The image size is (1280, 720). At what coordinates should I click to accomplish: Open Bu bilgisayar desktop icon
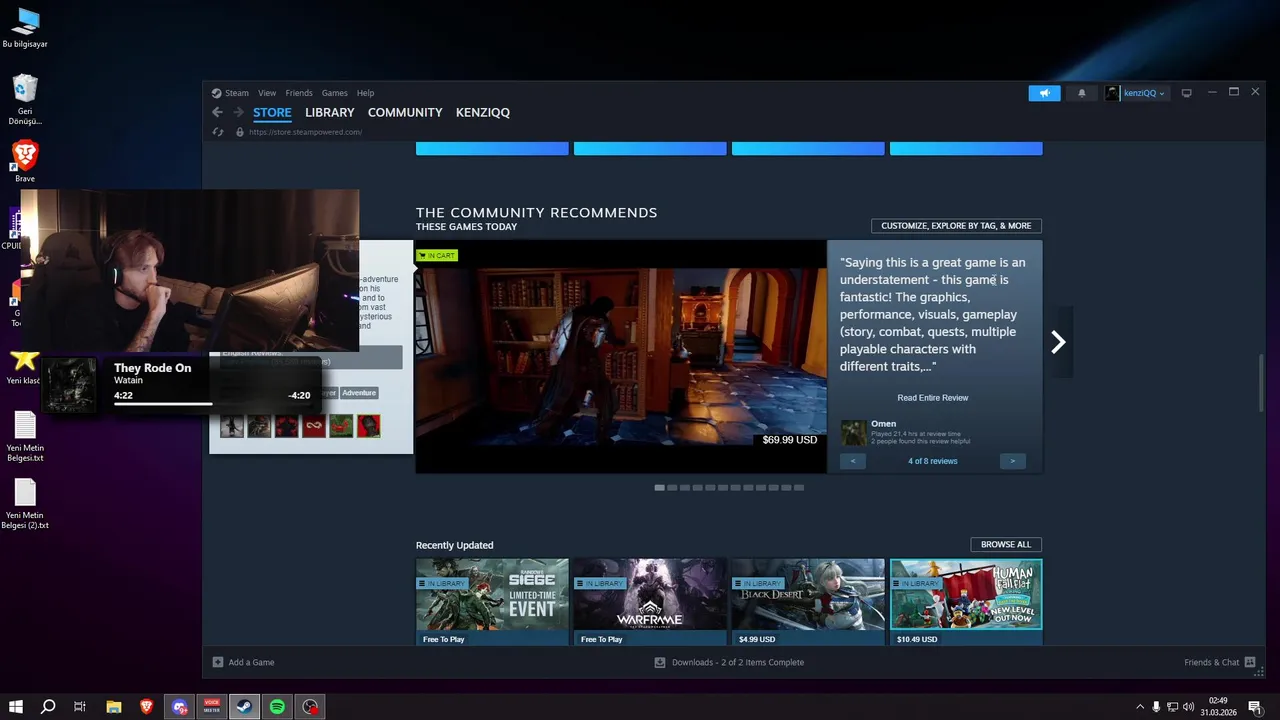[x=25, y=28]
